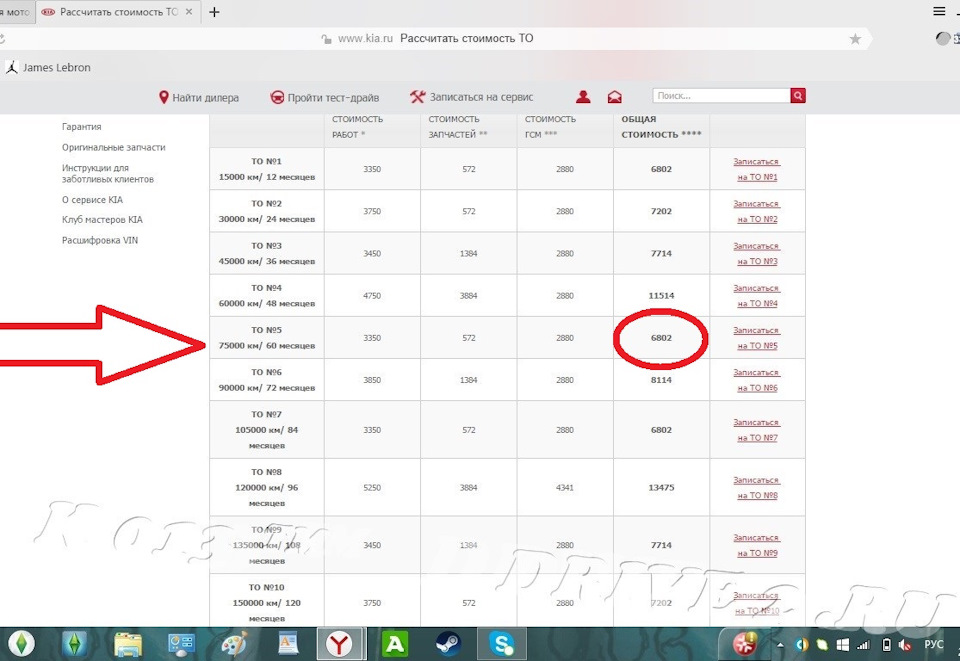
Task: Click the ОБЩАЯ СТОИМОСТЬ column header
Action: tap(661, 127)
